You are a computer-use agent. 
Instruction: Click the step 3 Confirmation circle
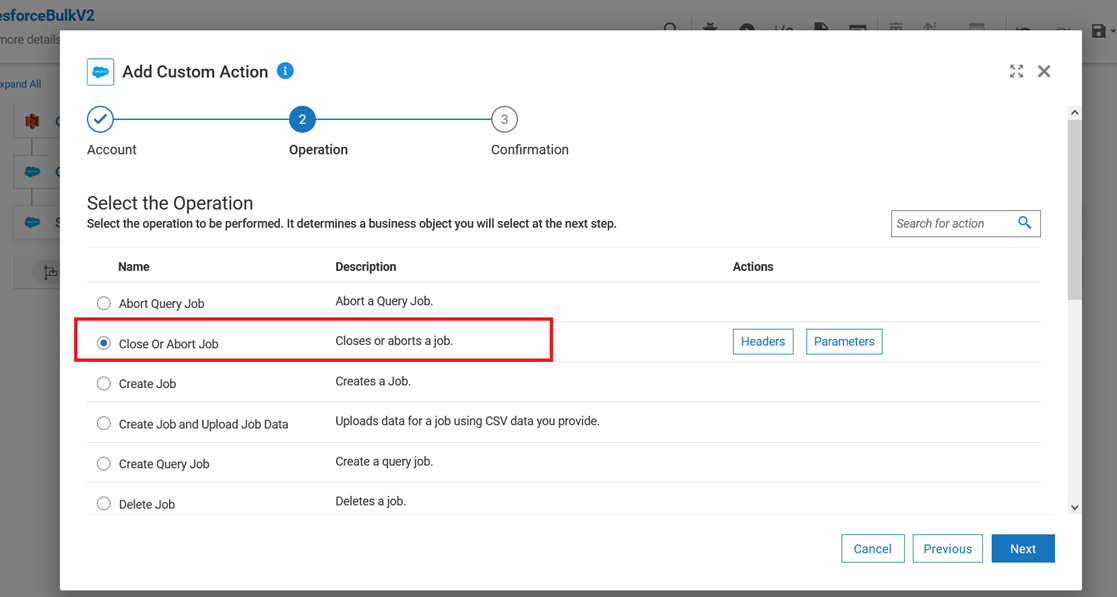(504, 120)
